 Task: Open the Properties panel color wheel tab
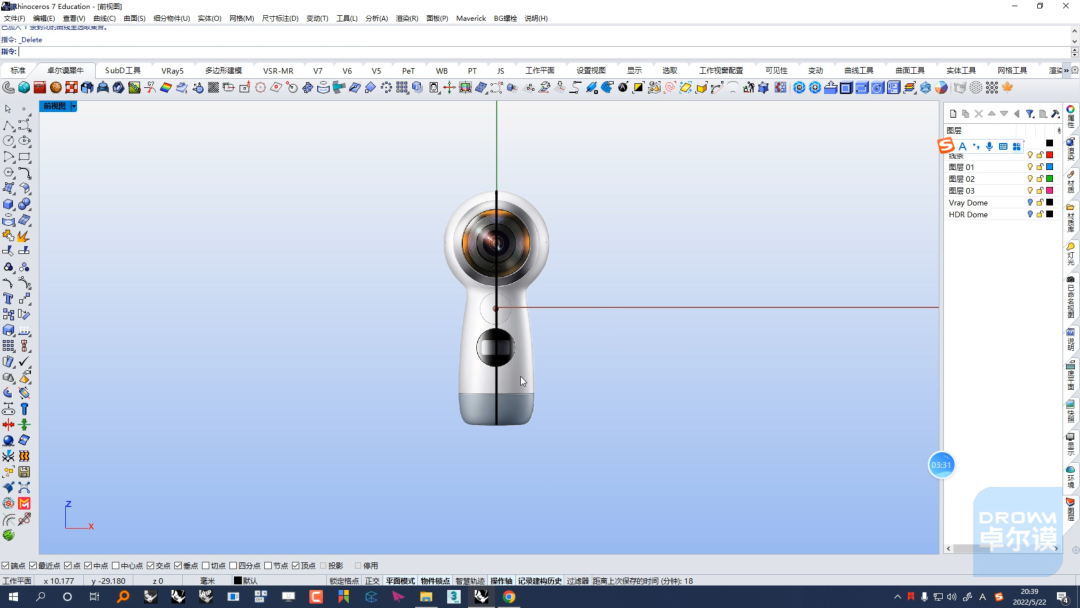tap(1070, 109)
